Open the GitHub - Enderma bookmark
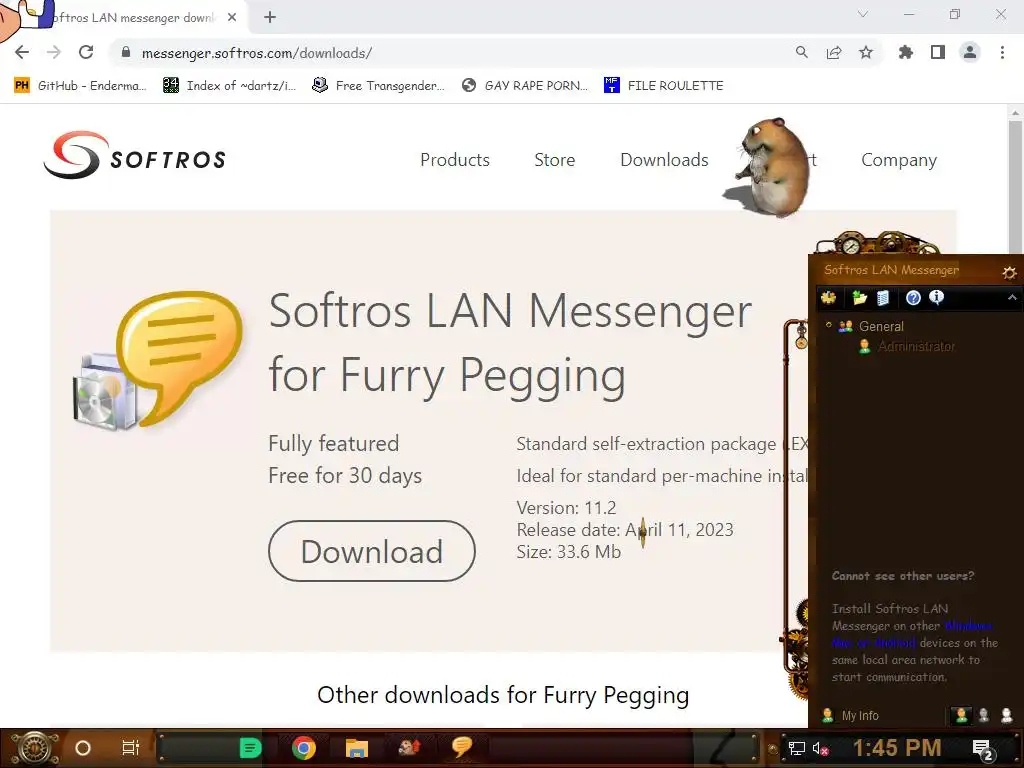 (80, 86)
